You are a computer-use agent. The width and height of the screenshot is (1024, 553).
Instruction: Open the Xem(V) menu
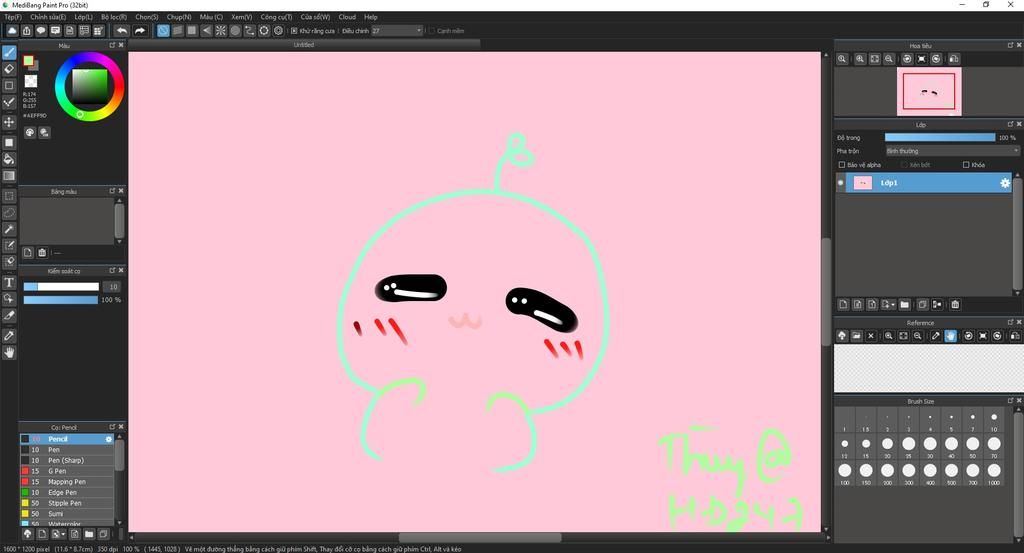tap(241, 17)
